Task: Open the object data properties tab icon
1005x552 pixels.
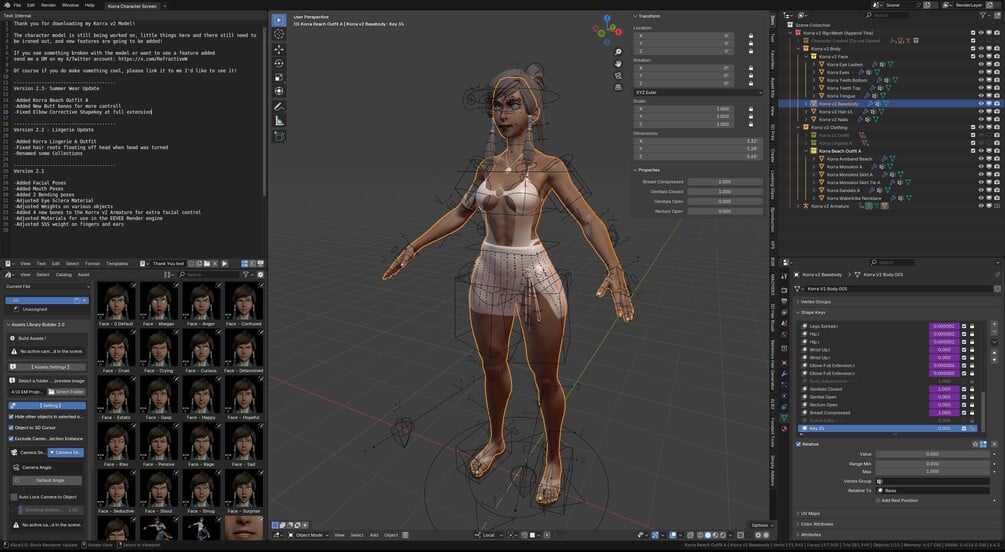Action: click(x=784, y=417)
